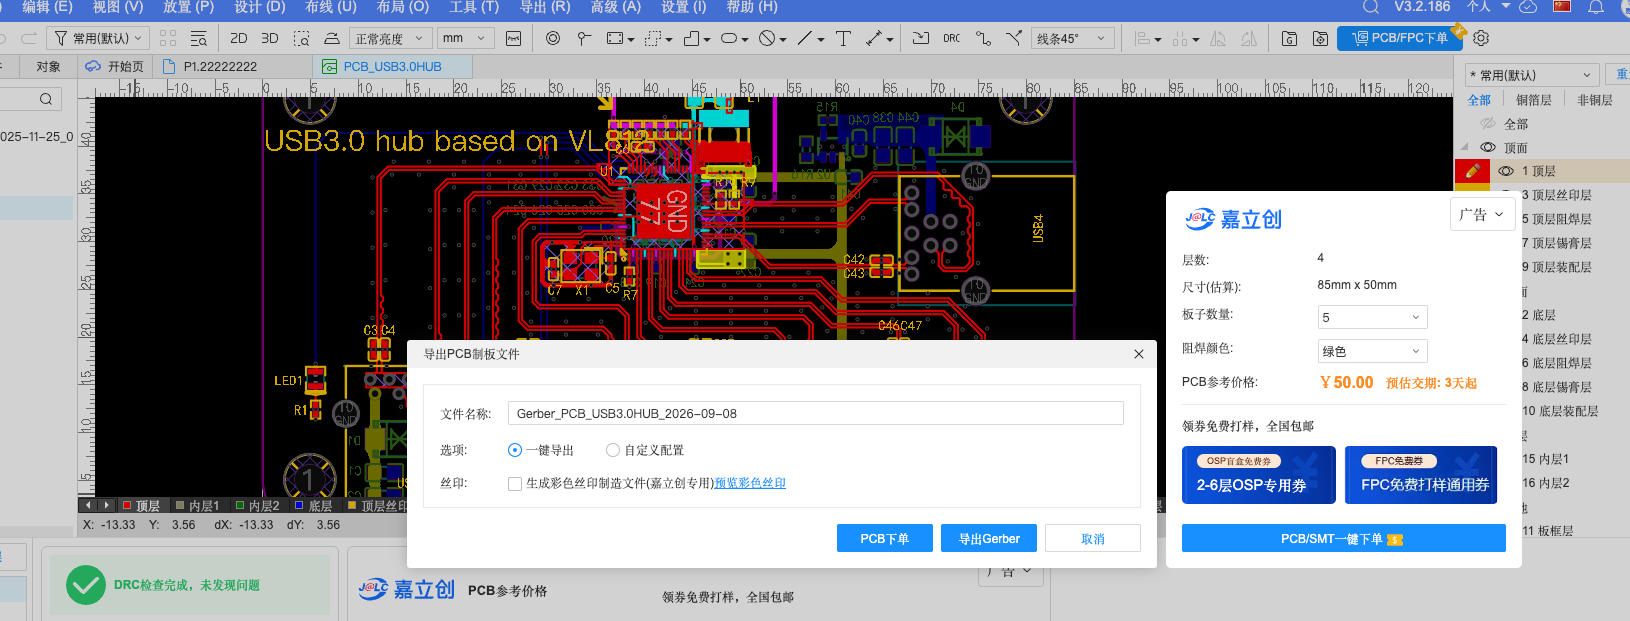Select the pad placement tool
The height and width of the screenshot is (621, 1630).
click(x=584, y=38)
